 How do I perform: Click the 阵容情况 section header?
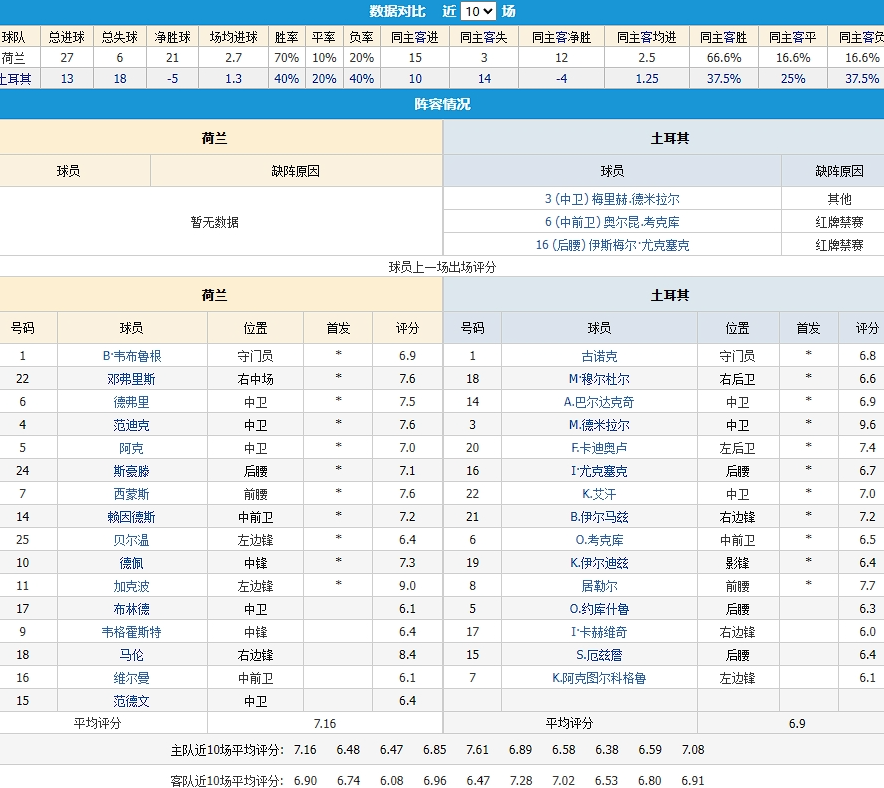coord(442,104)
